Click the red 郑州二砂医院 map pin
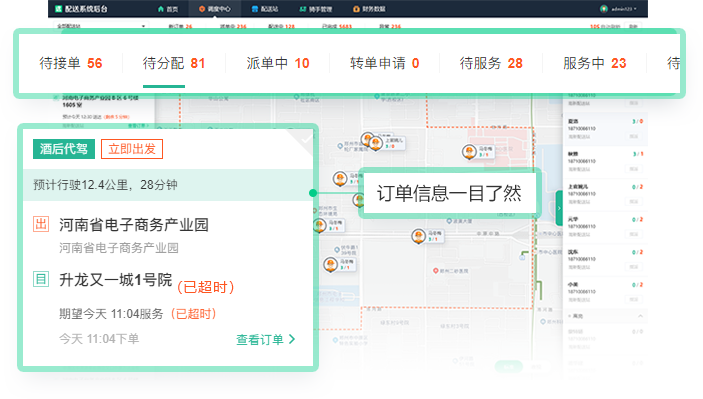 (435, 271)
